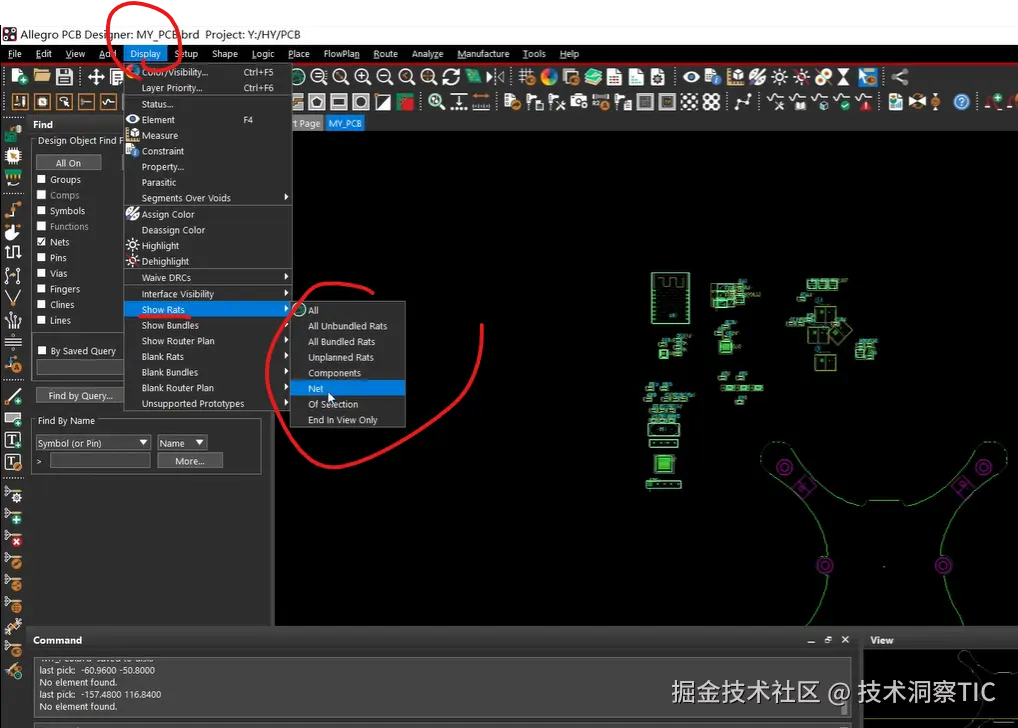Click the Refresh display circular arrows icon
Viewport: 1018px width, 728px height.
coord(451,77)
